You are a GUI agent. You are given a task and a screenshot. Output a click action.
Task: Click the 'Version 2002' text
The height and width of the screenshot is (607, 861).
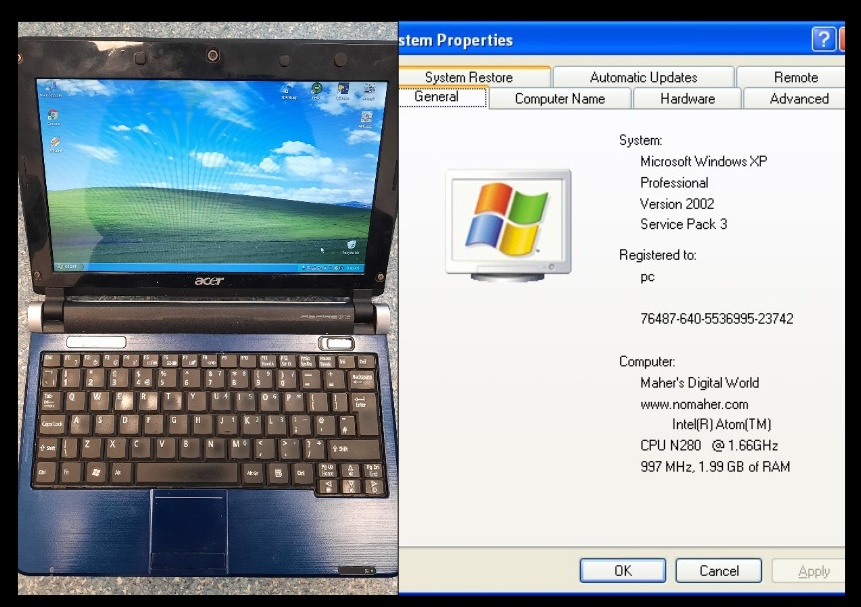tap(677, 204)
